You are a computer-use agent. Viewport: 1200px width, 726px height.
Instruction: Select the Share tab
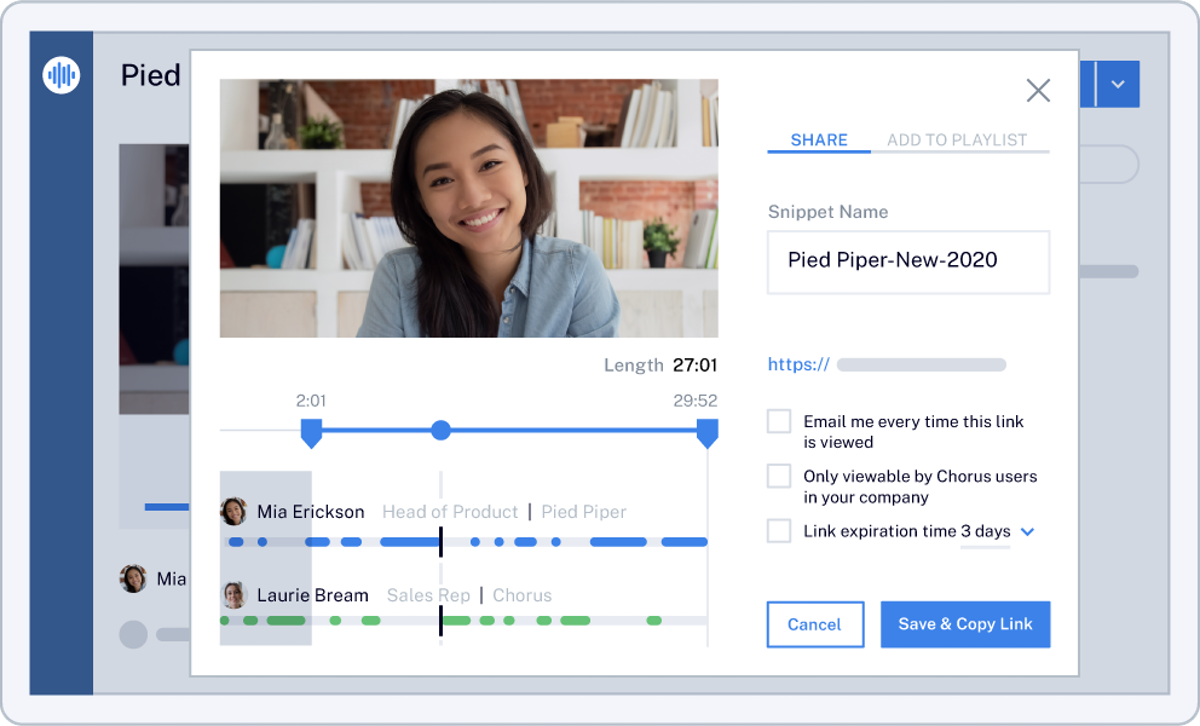(818, 140)
